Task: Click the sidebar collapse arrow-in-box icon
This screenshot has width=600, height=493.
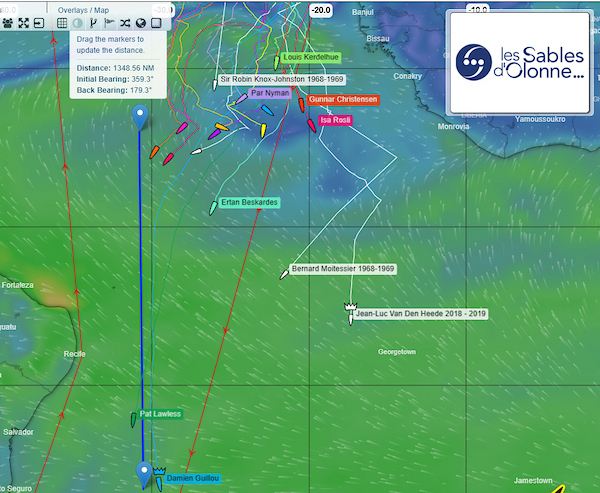Action: coord(39,23)
